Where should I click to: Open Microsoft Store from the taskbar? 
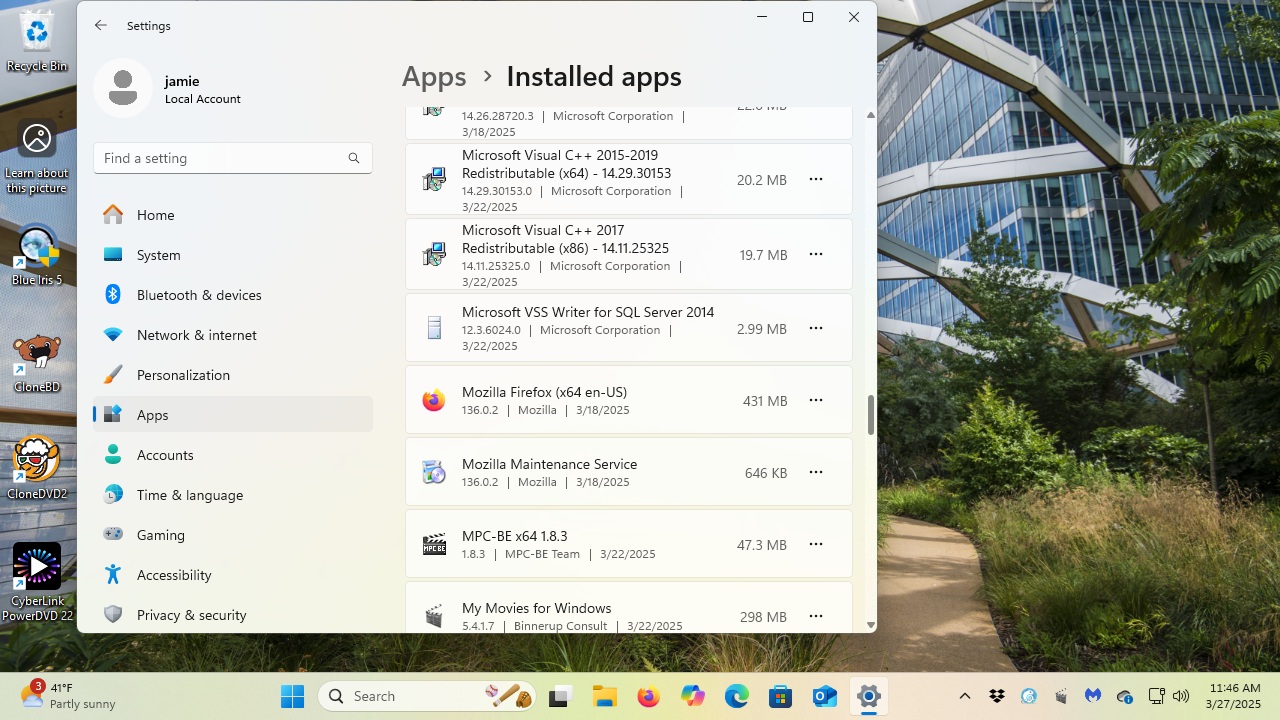pos(780,696)
